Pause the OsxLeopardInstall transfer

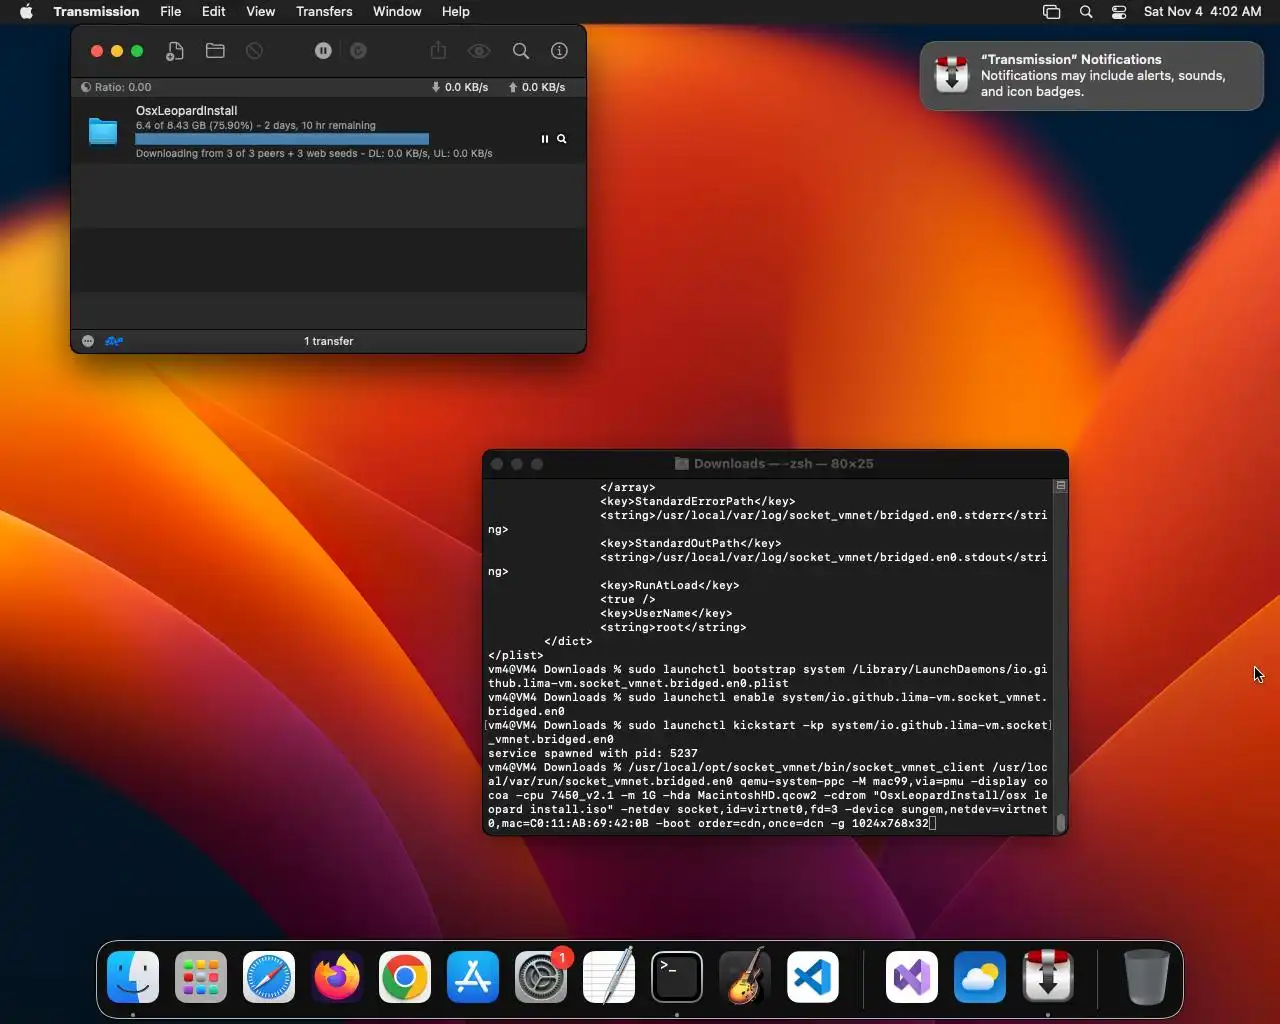[x=545, y=139]
